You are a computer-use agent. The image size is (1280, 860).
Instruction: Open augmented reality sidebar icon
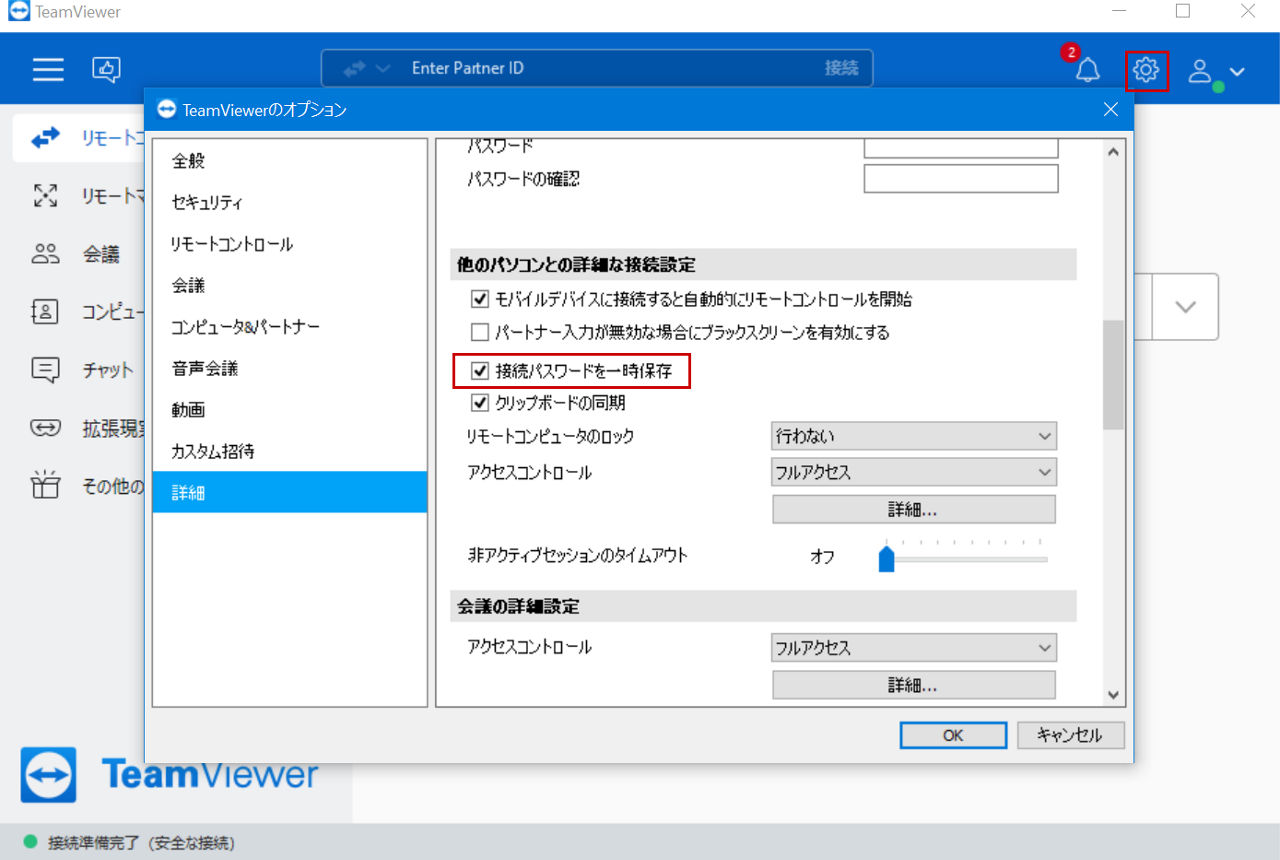[x=46, y=428]
